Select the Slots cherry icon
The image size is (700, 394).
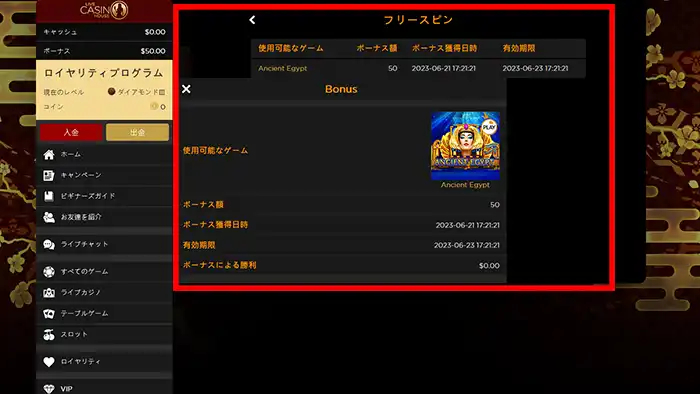[x=49, y=335]
